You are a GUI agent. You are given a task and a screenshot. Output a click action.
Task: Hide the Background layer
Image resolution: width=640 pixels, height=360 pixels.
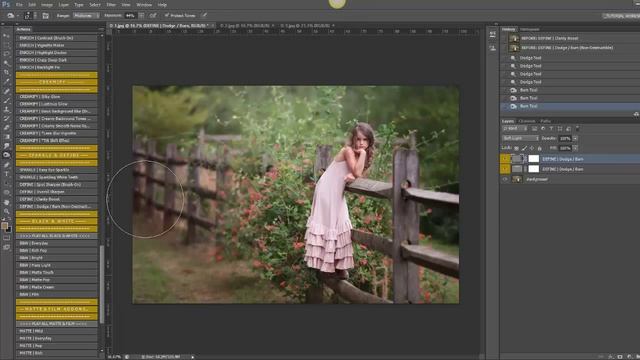pos(505,179)
